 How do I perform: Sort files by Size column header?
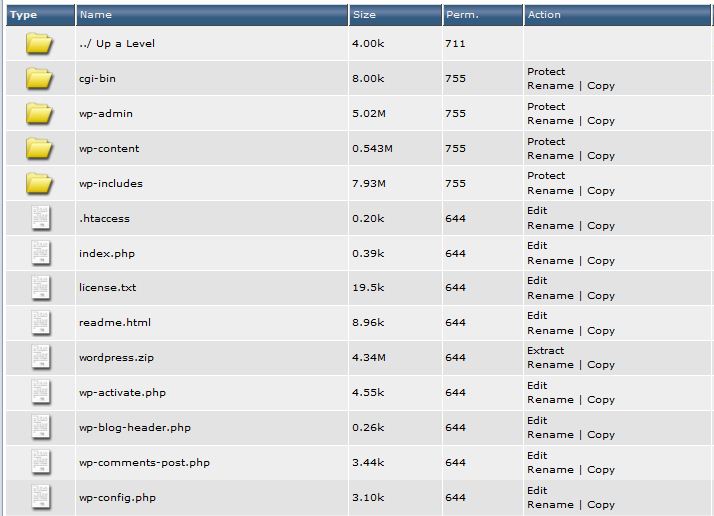point(364,15)
